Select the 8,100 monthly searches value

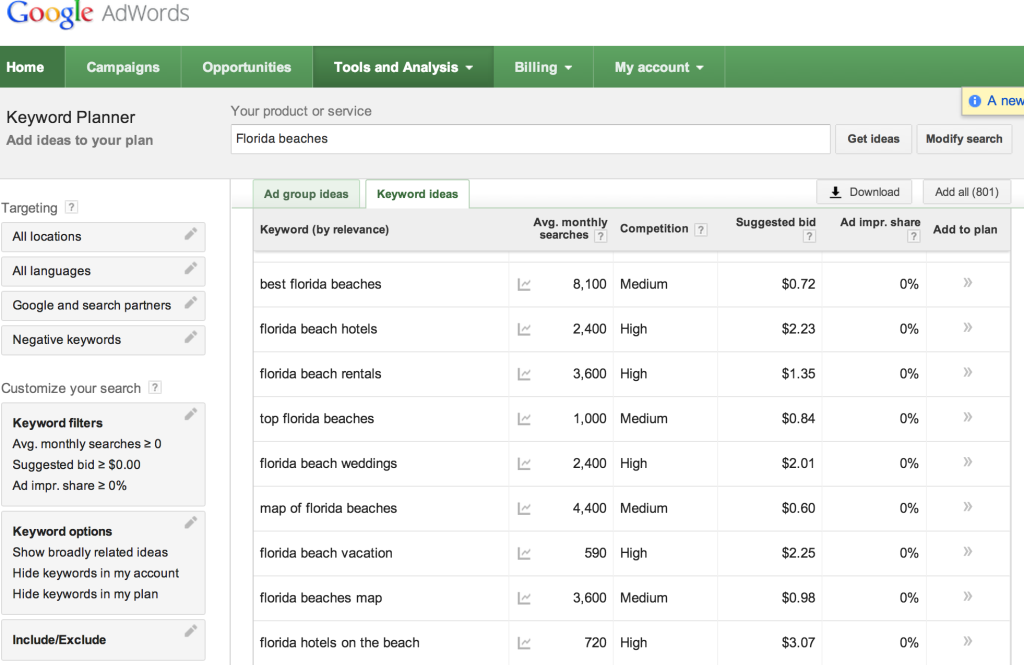pyautogui.click(x=590, y=284)
